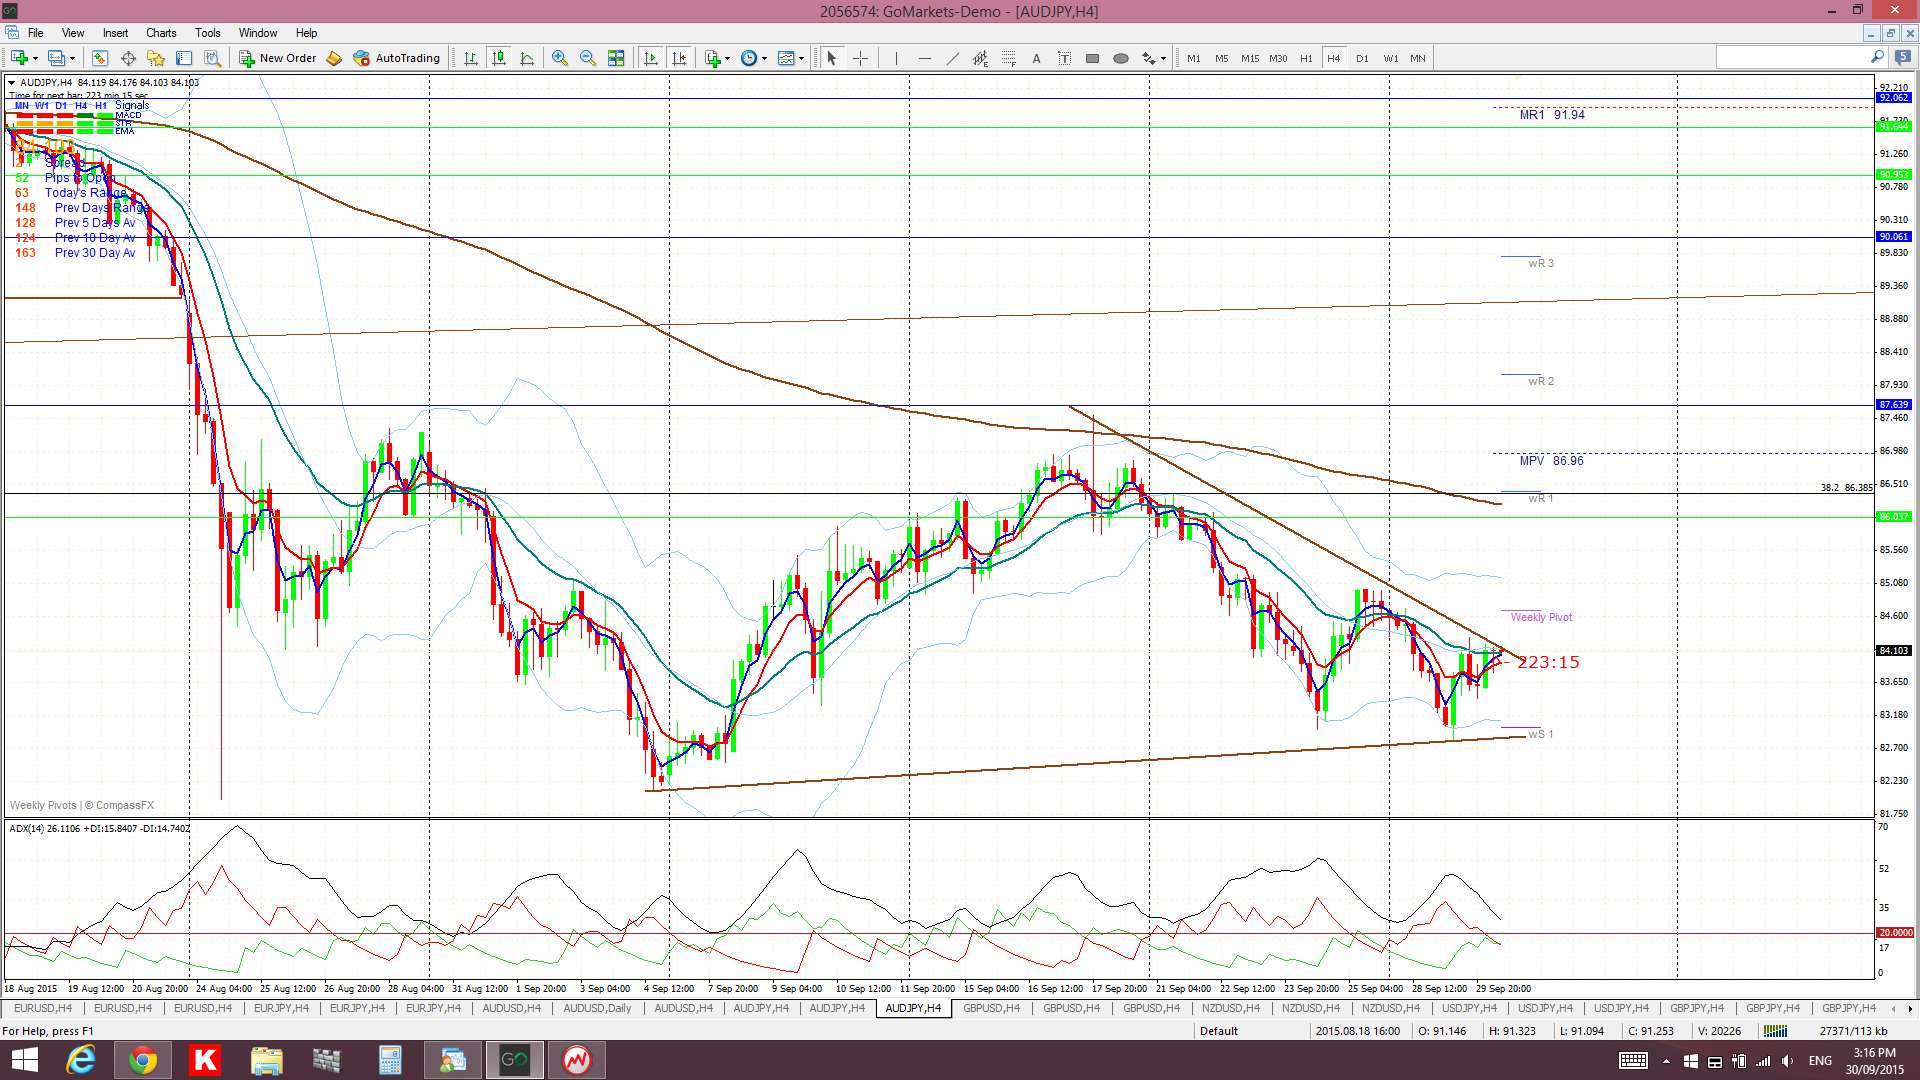The image size is (1920, 1080).
Task: Toggle chart shift from right edge
Action: [x=680, y=58]
